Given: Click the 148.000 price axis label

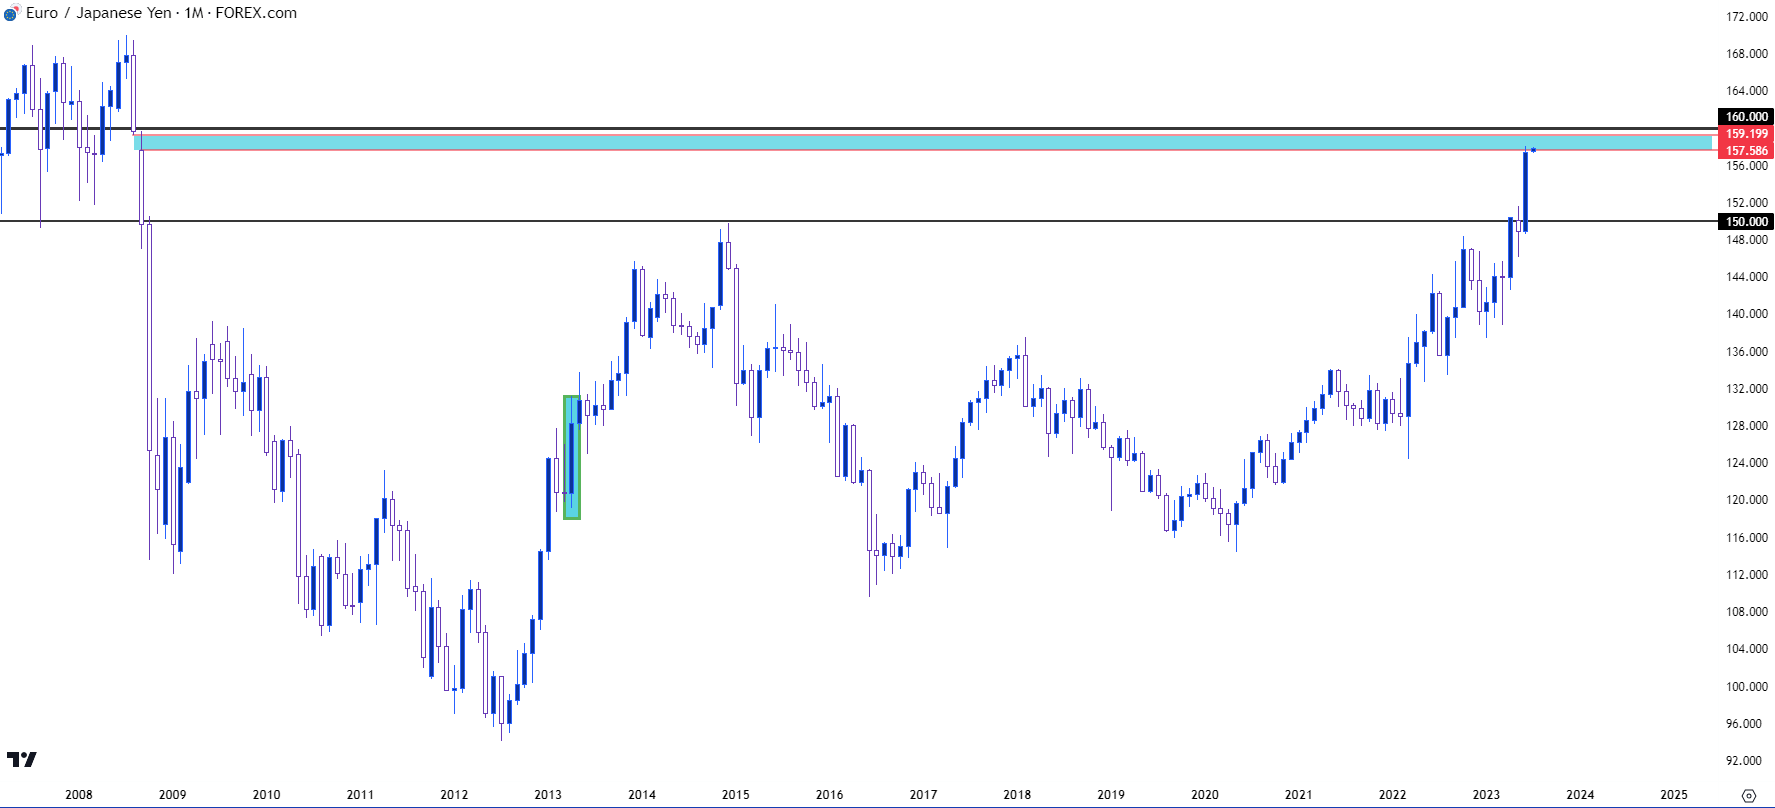Looking at the screenshot, I should click(x=1746, y=240).
